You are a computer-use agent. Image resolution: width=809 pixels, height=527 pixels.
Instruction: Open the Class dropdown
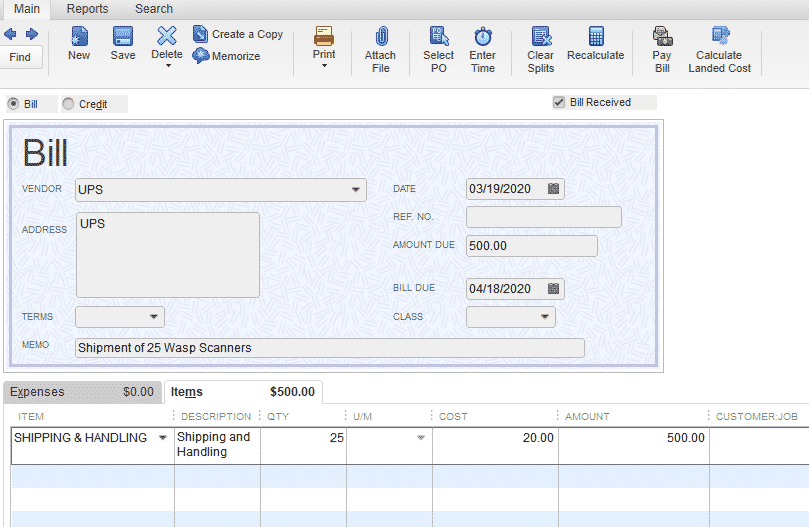pyautogui.click(x=545, y=316)
